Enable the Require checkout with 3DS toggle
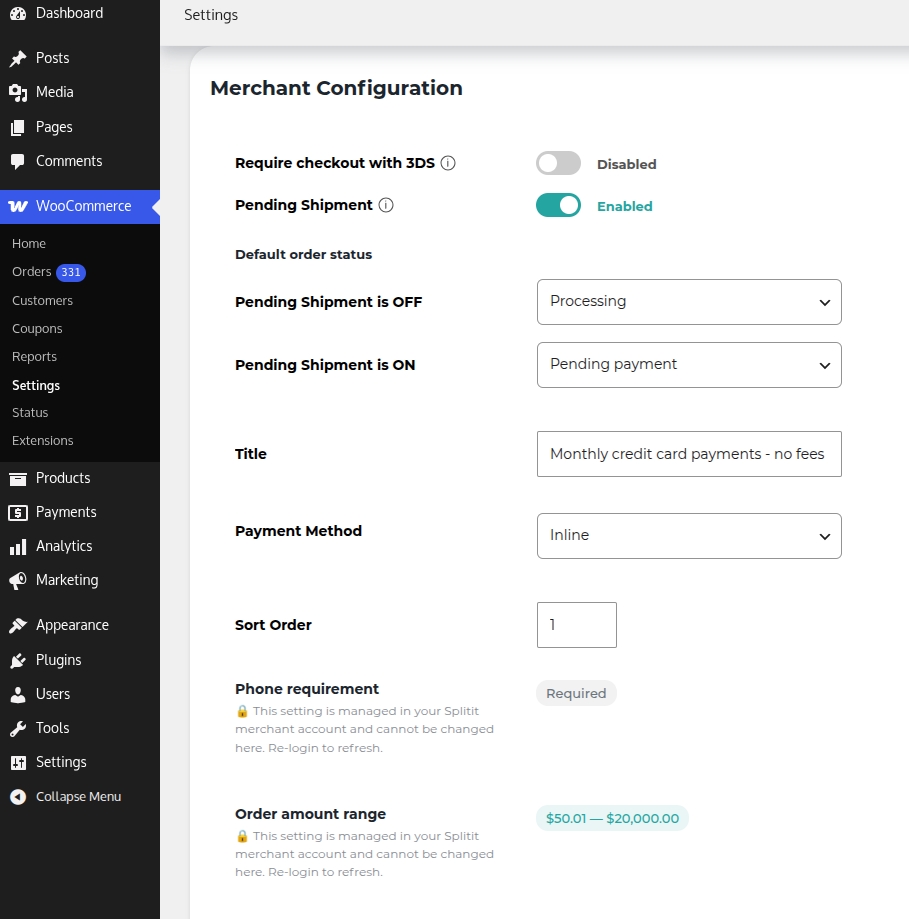 pyautogui.click(x=558, y=163)
